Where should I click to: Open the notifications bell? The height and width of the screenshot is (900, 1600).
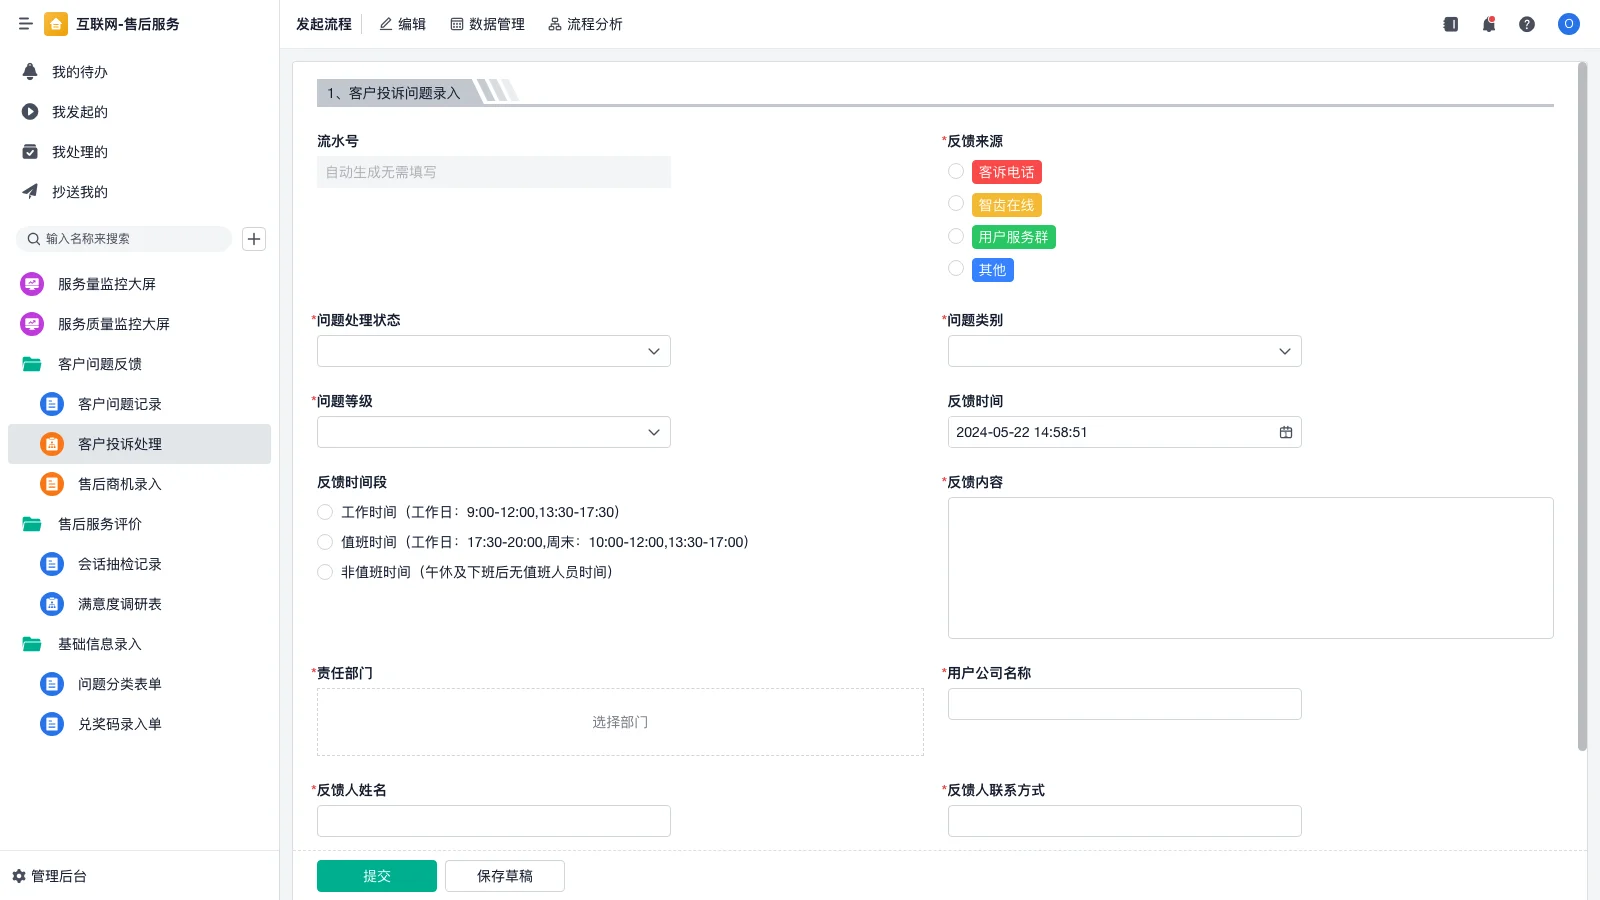[x=1489, y=24]
